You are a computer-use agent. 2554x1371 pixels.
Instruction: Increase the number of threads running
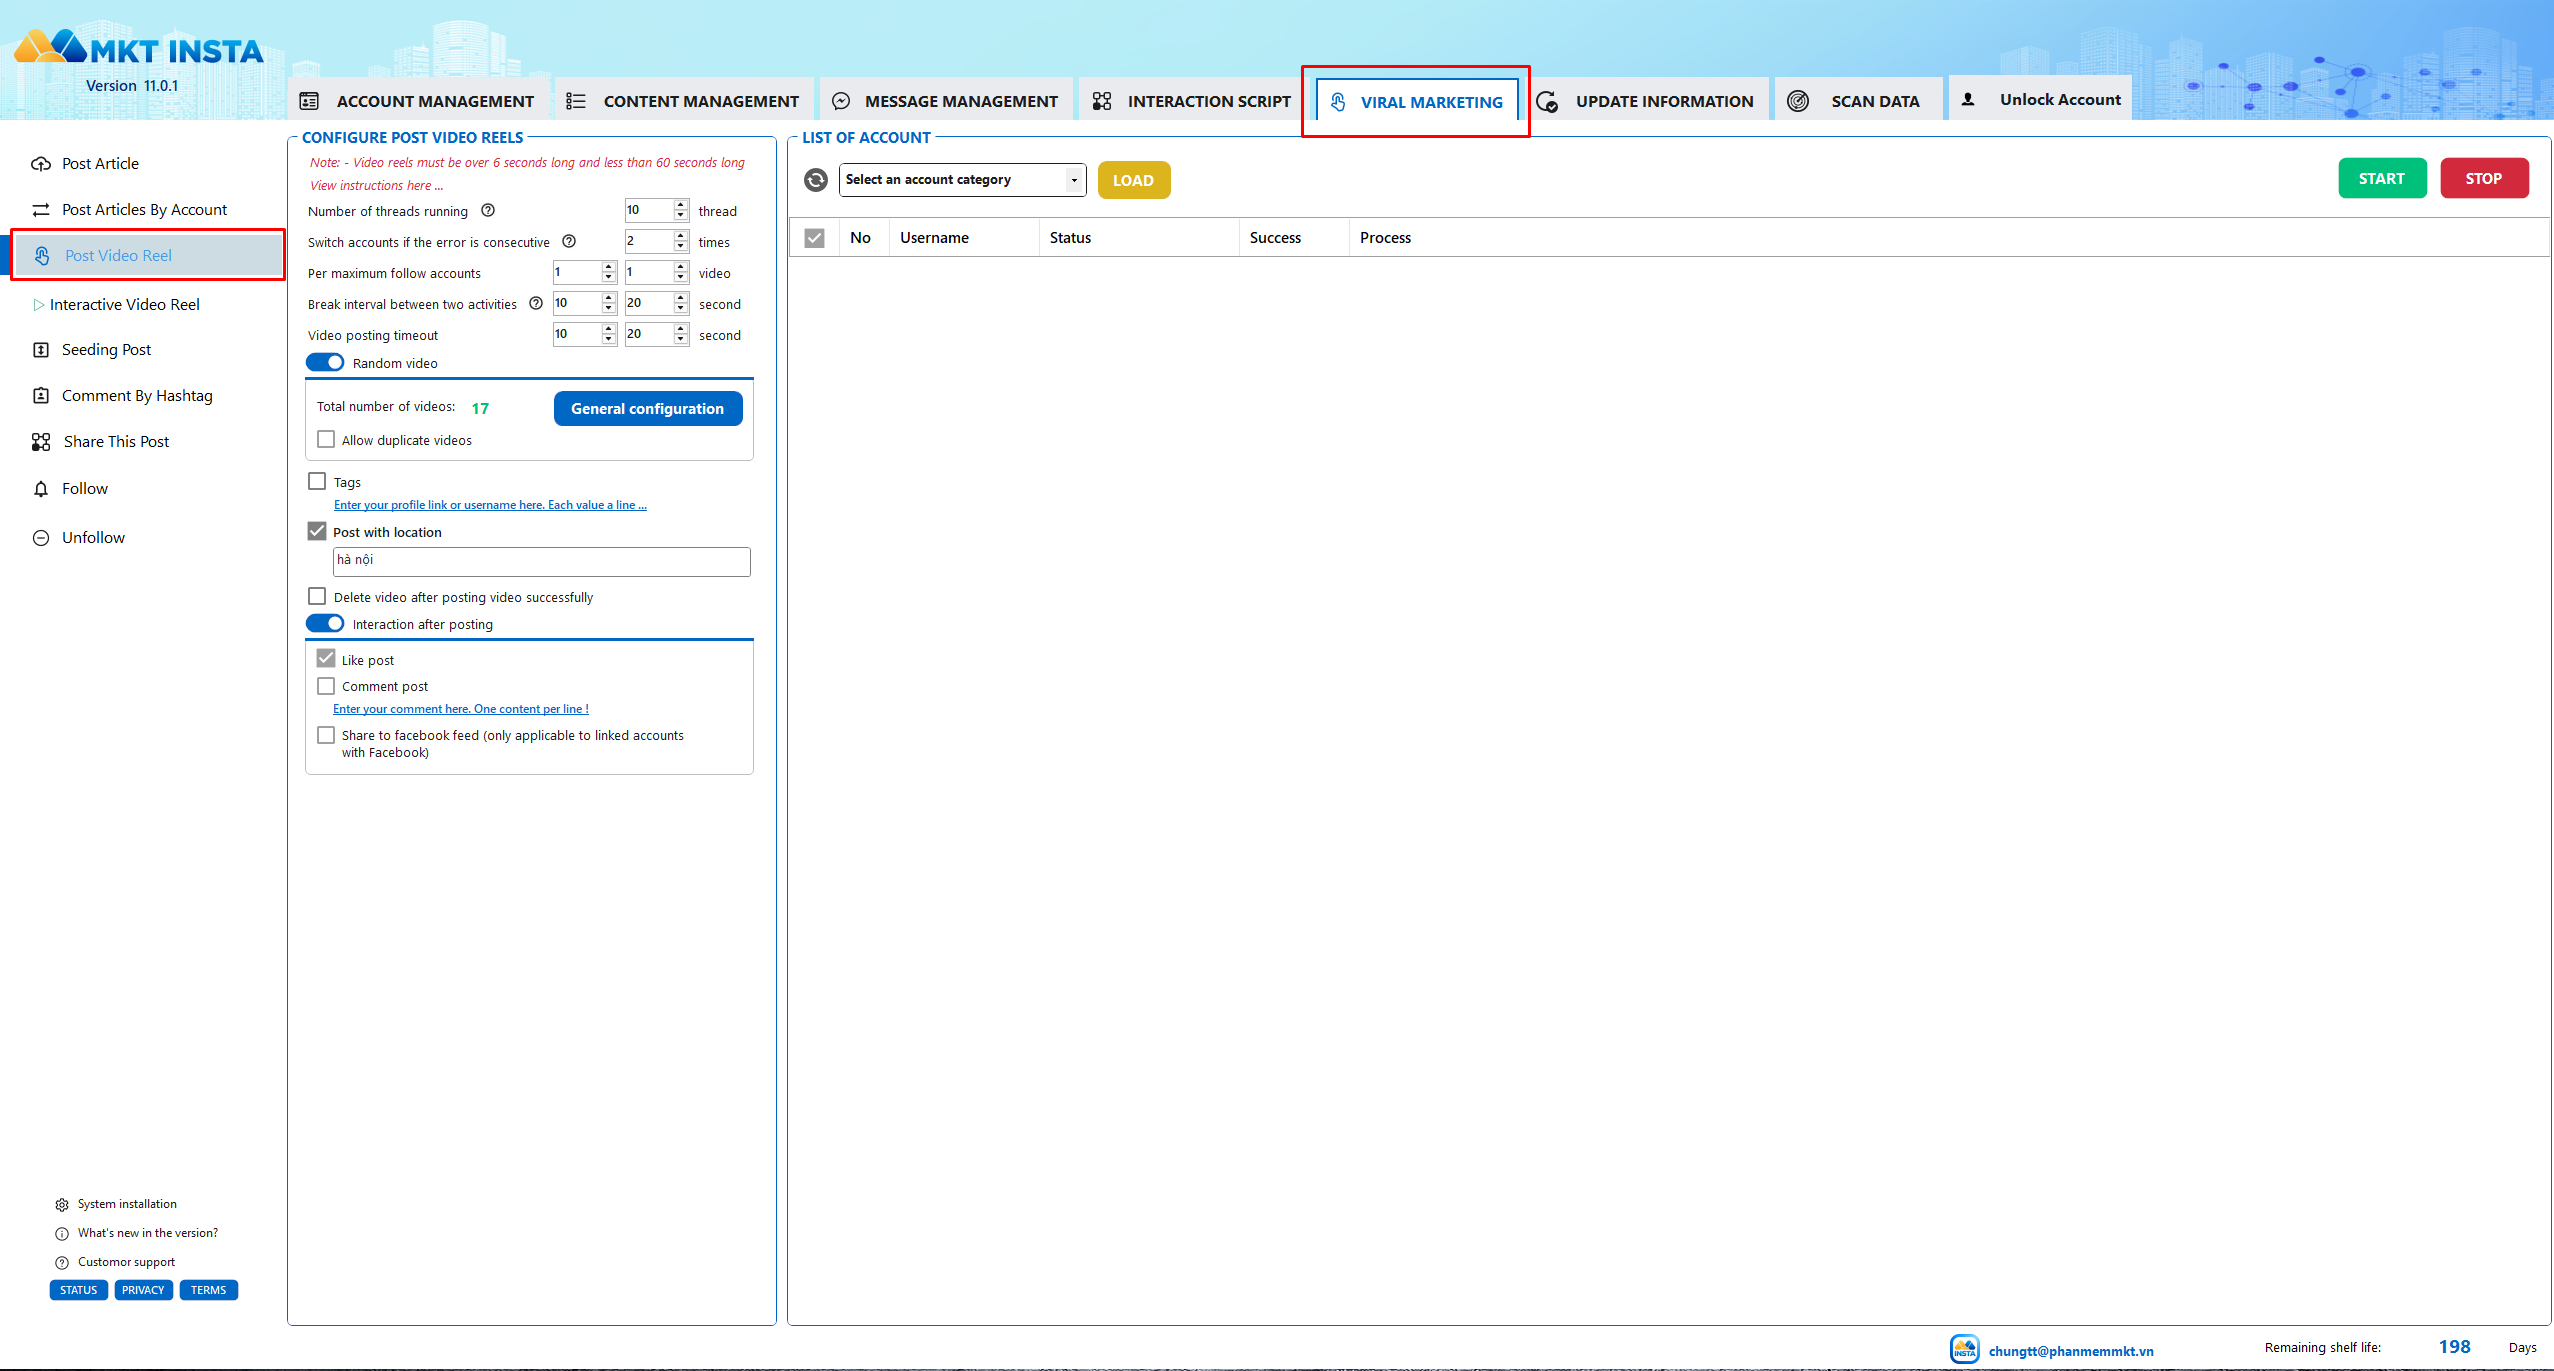click(x=681, y=205)
